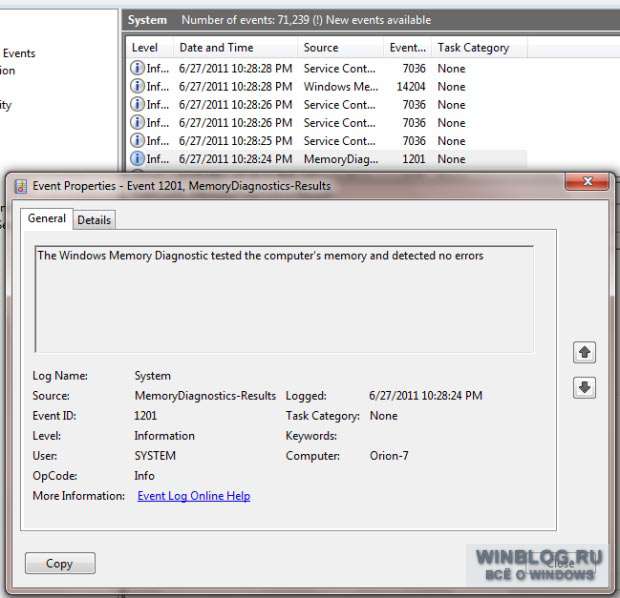Click the event description text box
This screenshot has width=620, height=598.
pyautogui.click(x=284, y=299)
